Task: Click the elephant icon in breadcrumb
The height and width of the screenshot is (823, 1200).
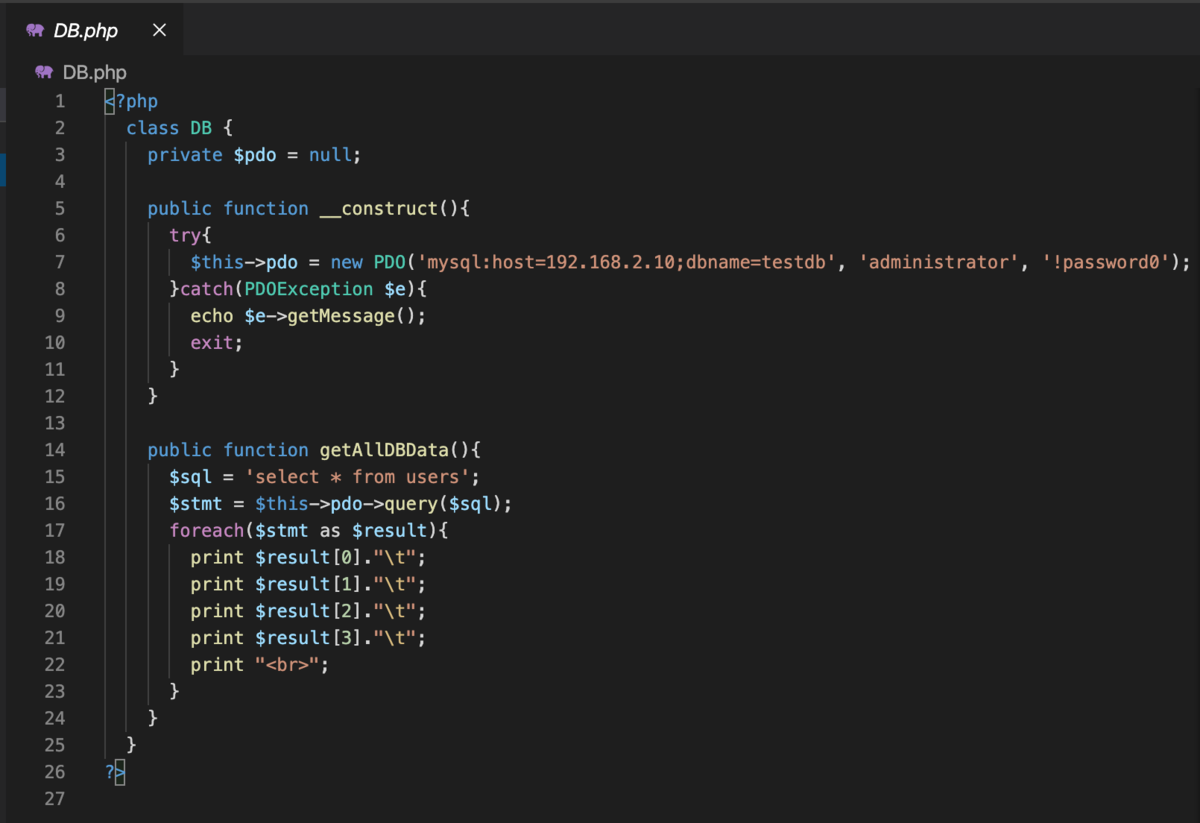Action: 43,72
